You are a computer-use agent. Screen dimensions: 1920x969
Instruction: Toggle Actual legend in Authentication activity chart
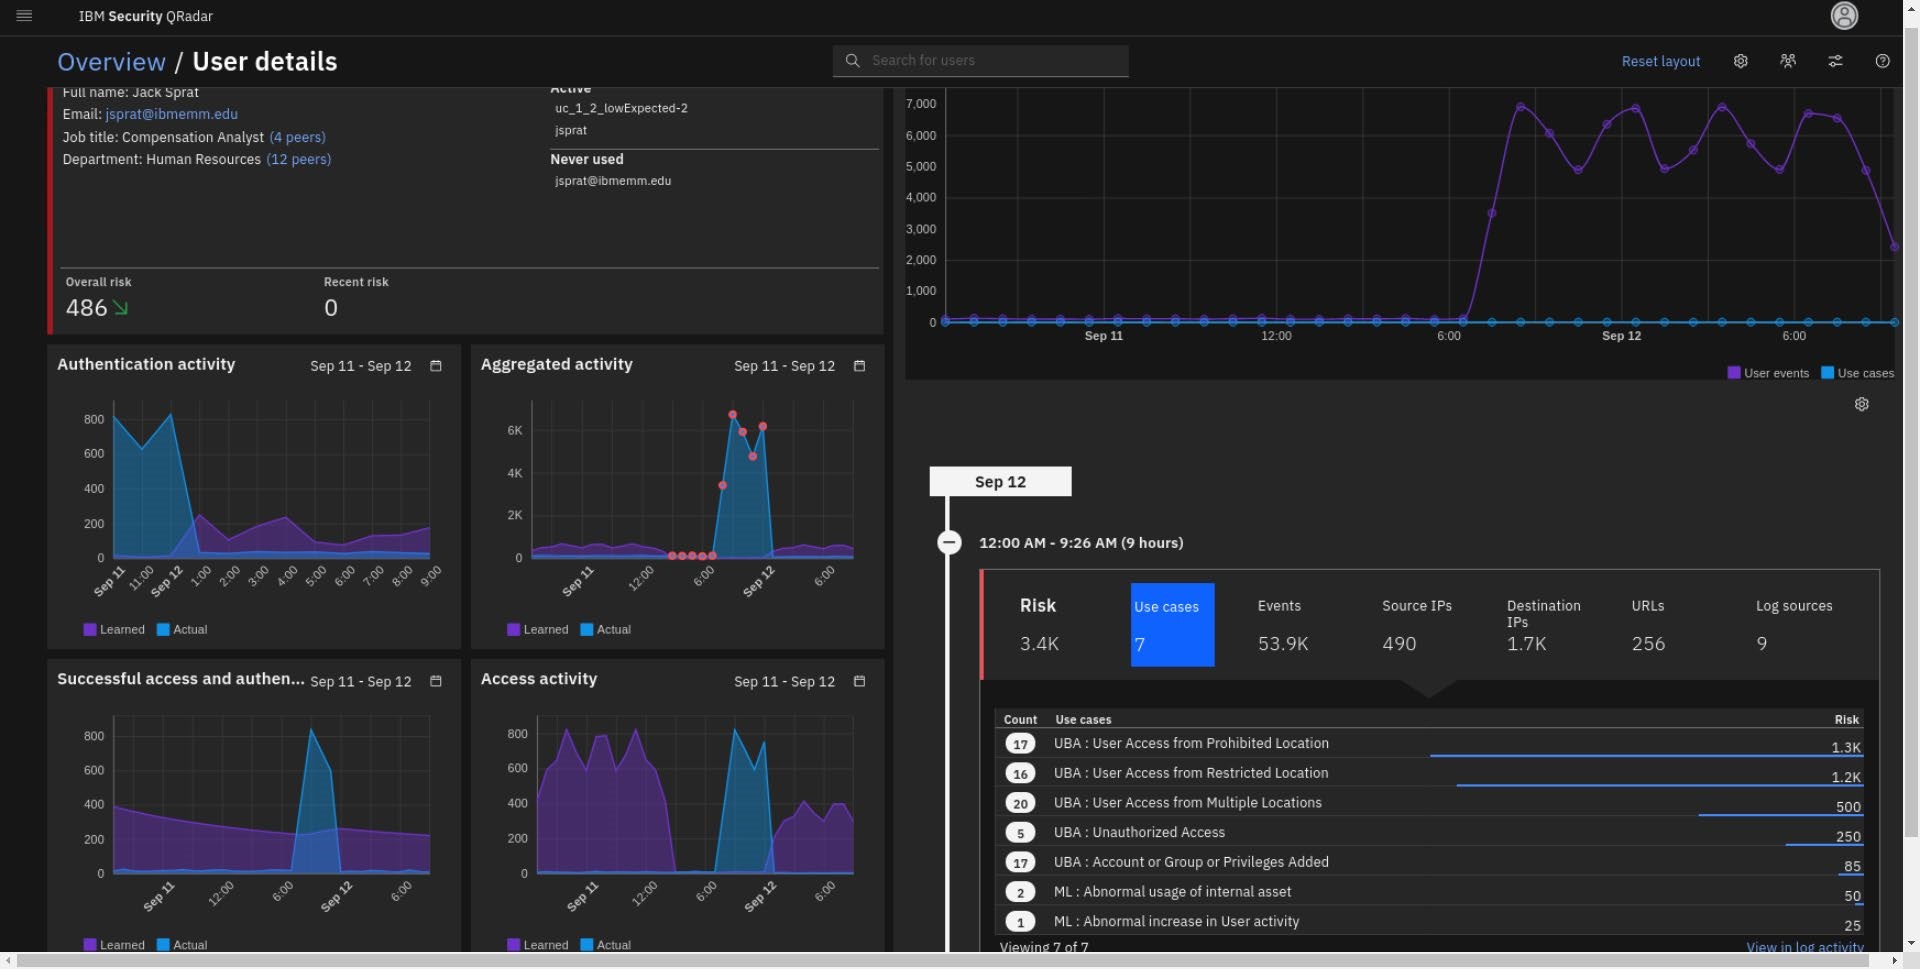click(x=182, y=629)
